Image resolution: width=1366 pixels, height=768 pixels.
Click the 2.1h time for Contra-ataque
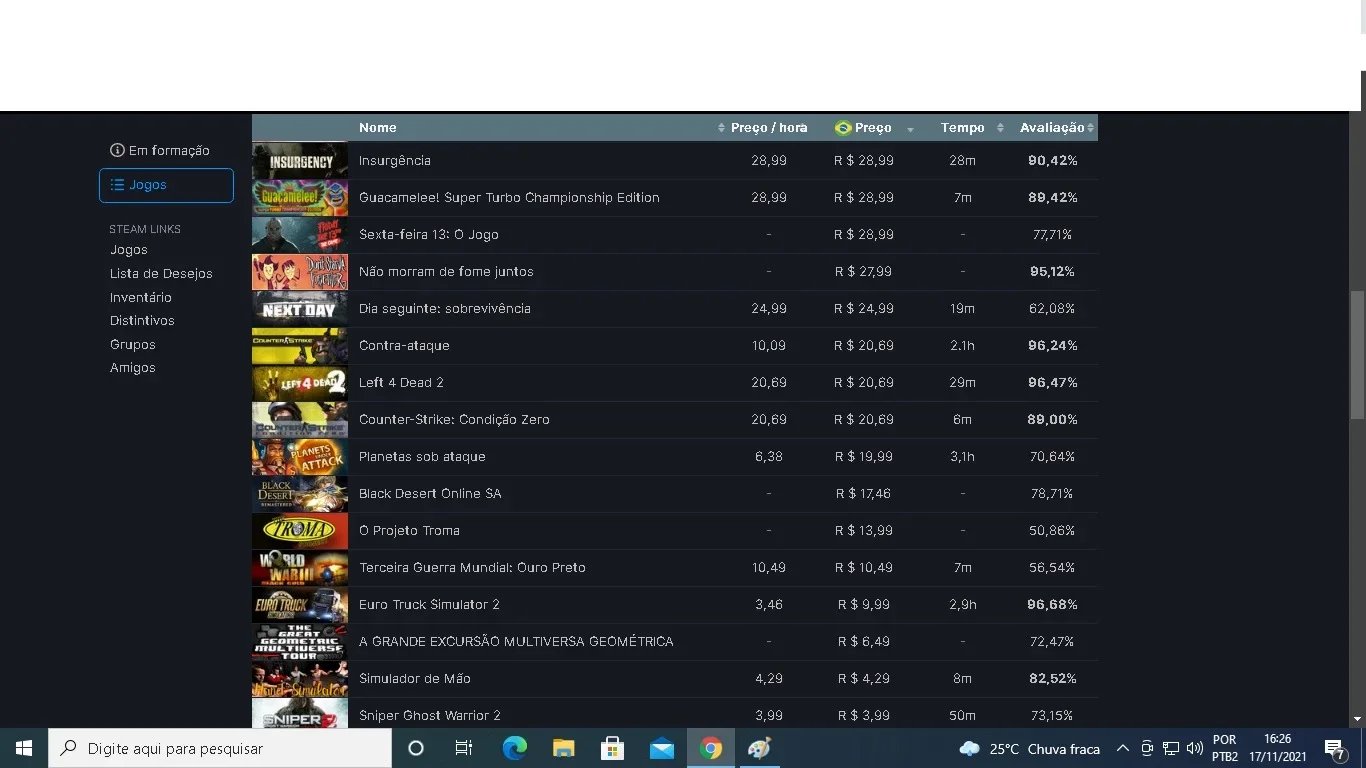[962, 345]
